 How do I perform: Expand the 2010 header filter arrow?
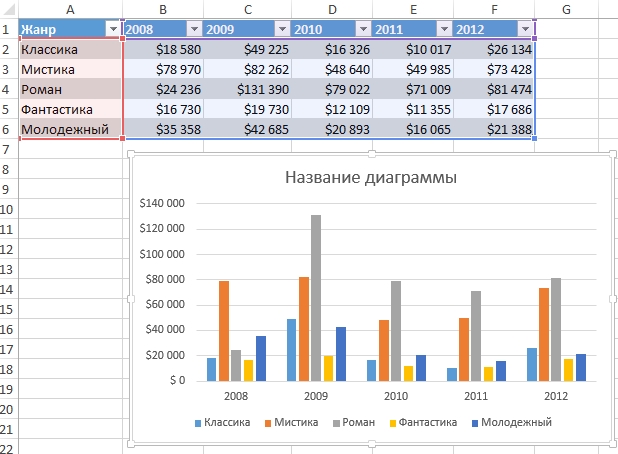tap(360, 30)
